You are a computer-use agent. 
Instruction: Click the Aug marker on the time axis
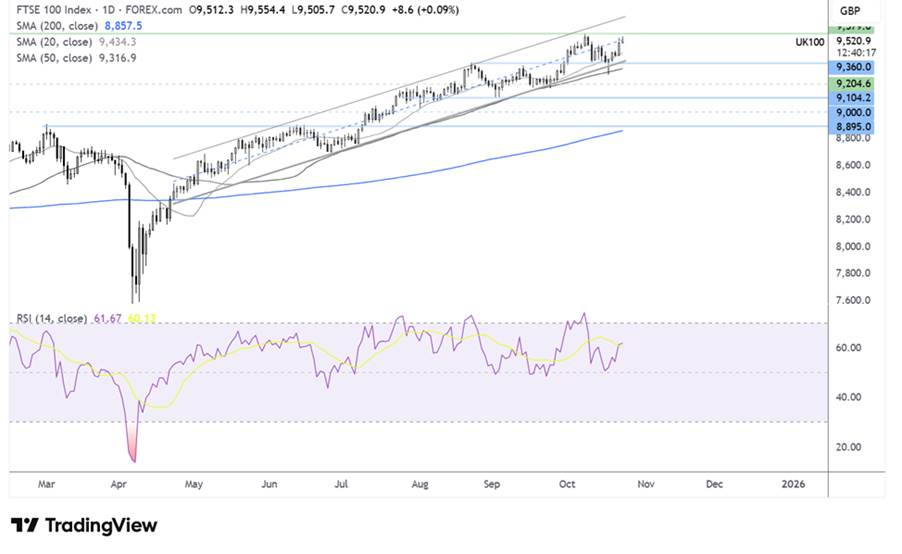419,484
